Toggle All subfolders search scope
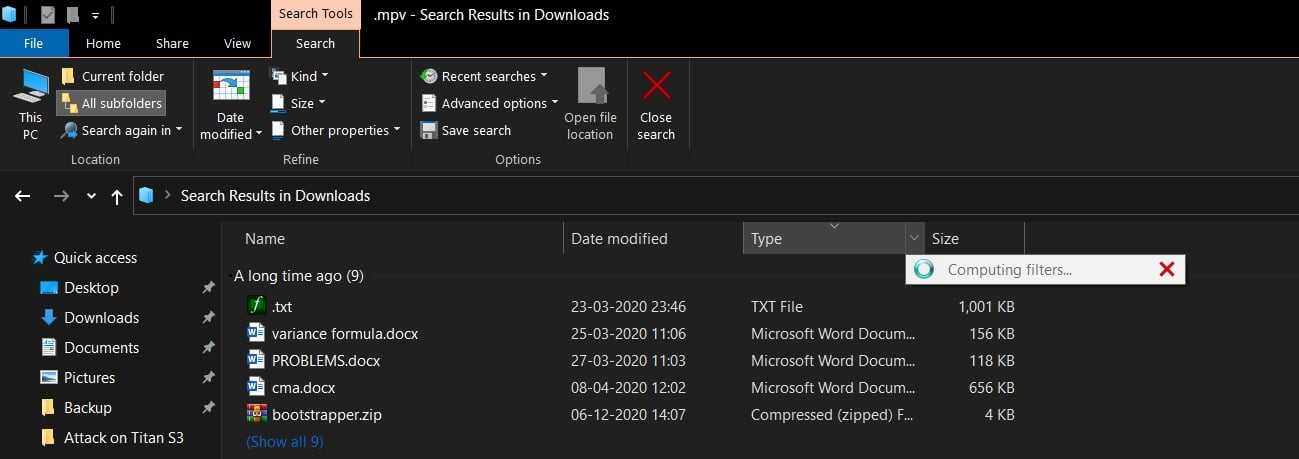Viewport: 1299px width, 459px height. [x=110, y=103]
